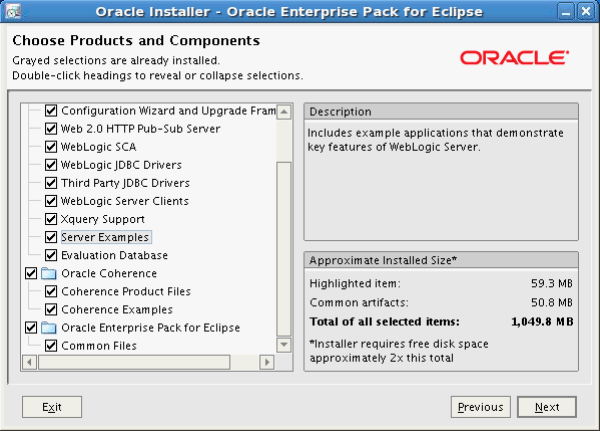
Task: Uncheck the Coherence Examples checkbox
Action: pyautogui.click(x=51, y=309)
